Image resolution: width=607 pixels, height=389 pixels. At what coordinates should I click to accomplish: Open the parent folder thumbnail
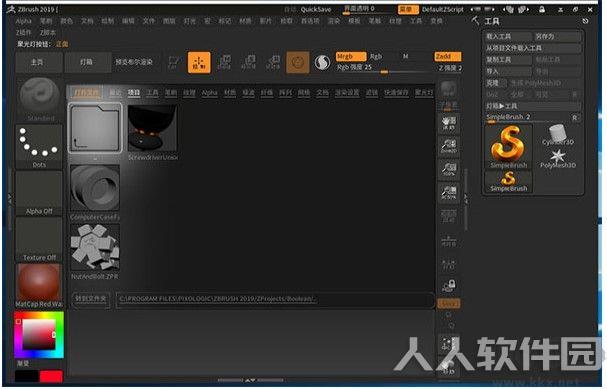pos(95,128)
